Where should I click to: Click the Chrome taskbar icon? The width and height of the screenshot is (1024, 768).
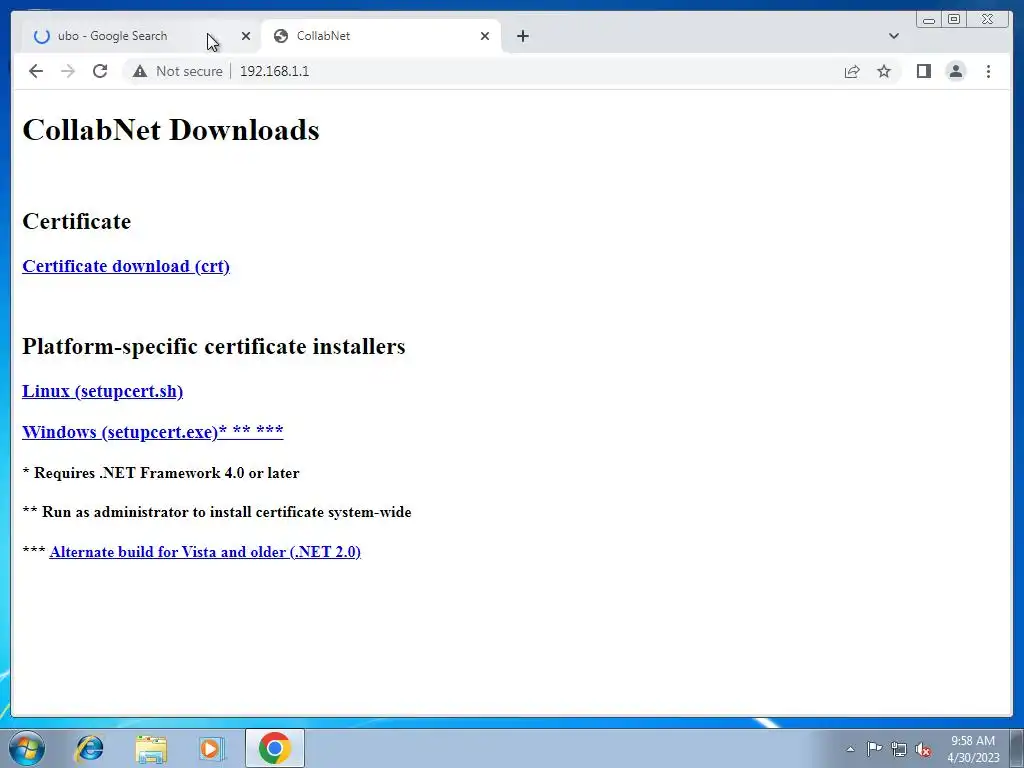pos(274,748)
